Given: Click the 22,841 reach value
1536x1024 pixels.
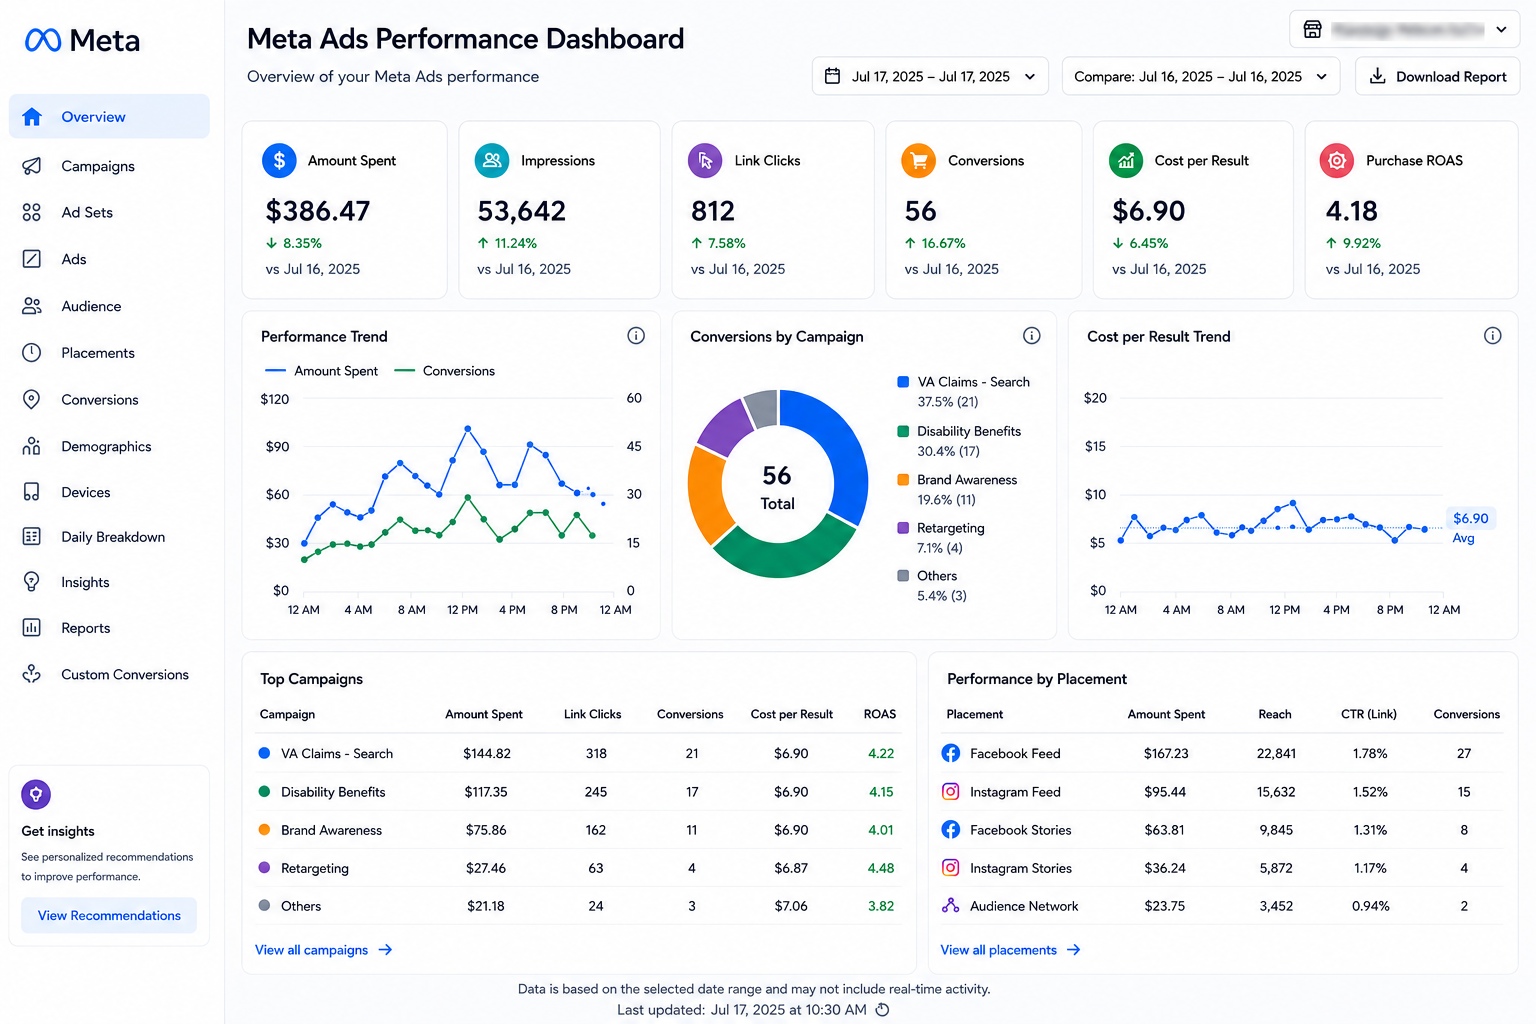Looking at the screenshot, I should coord(1276,753).
